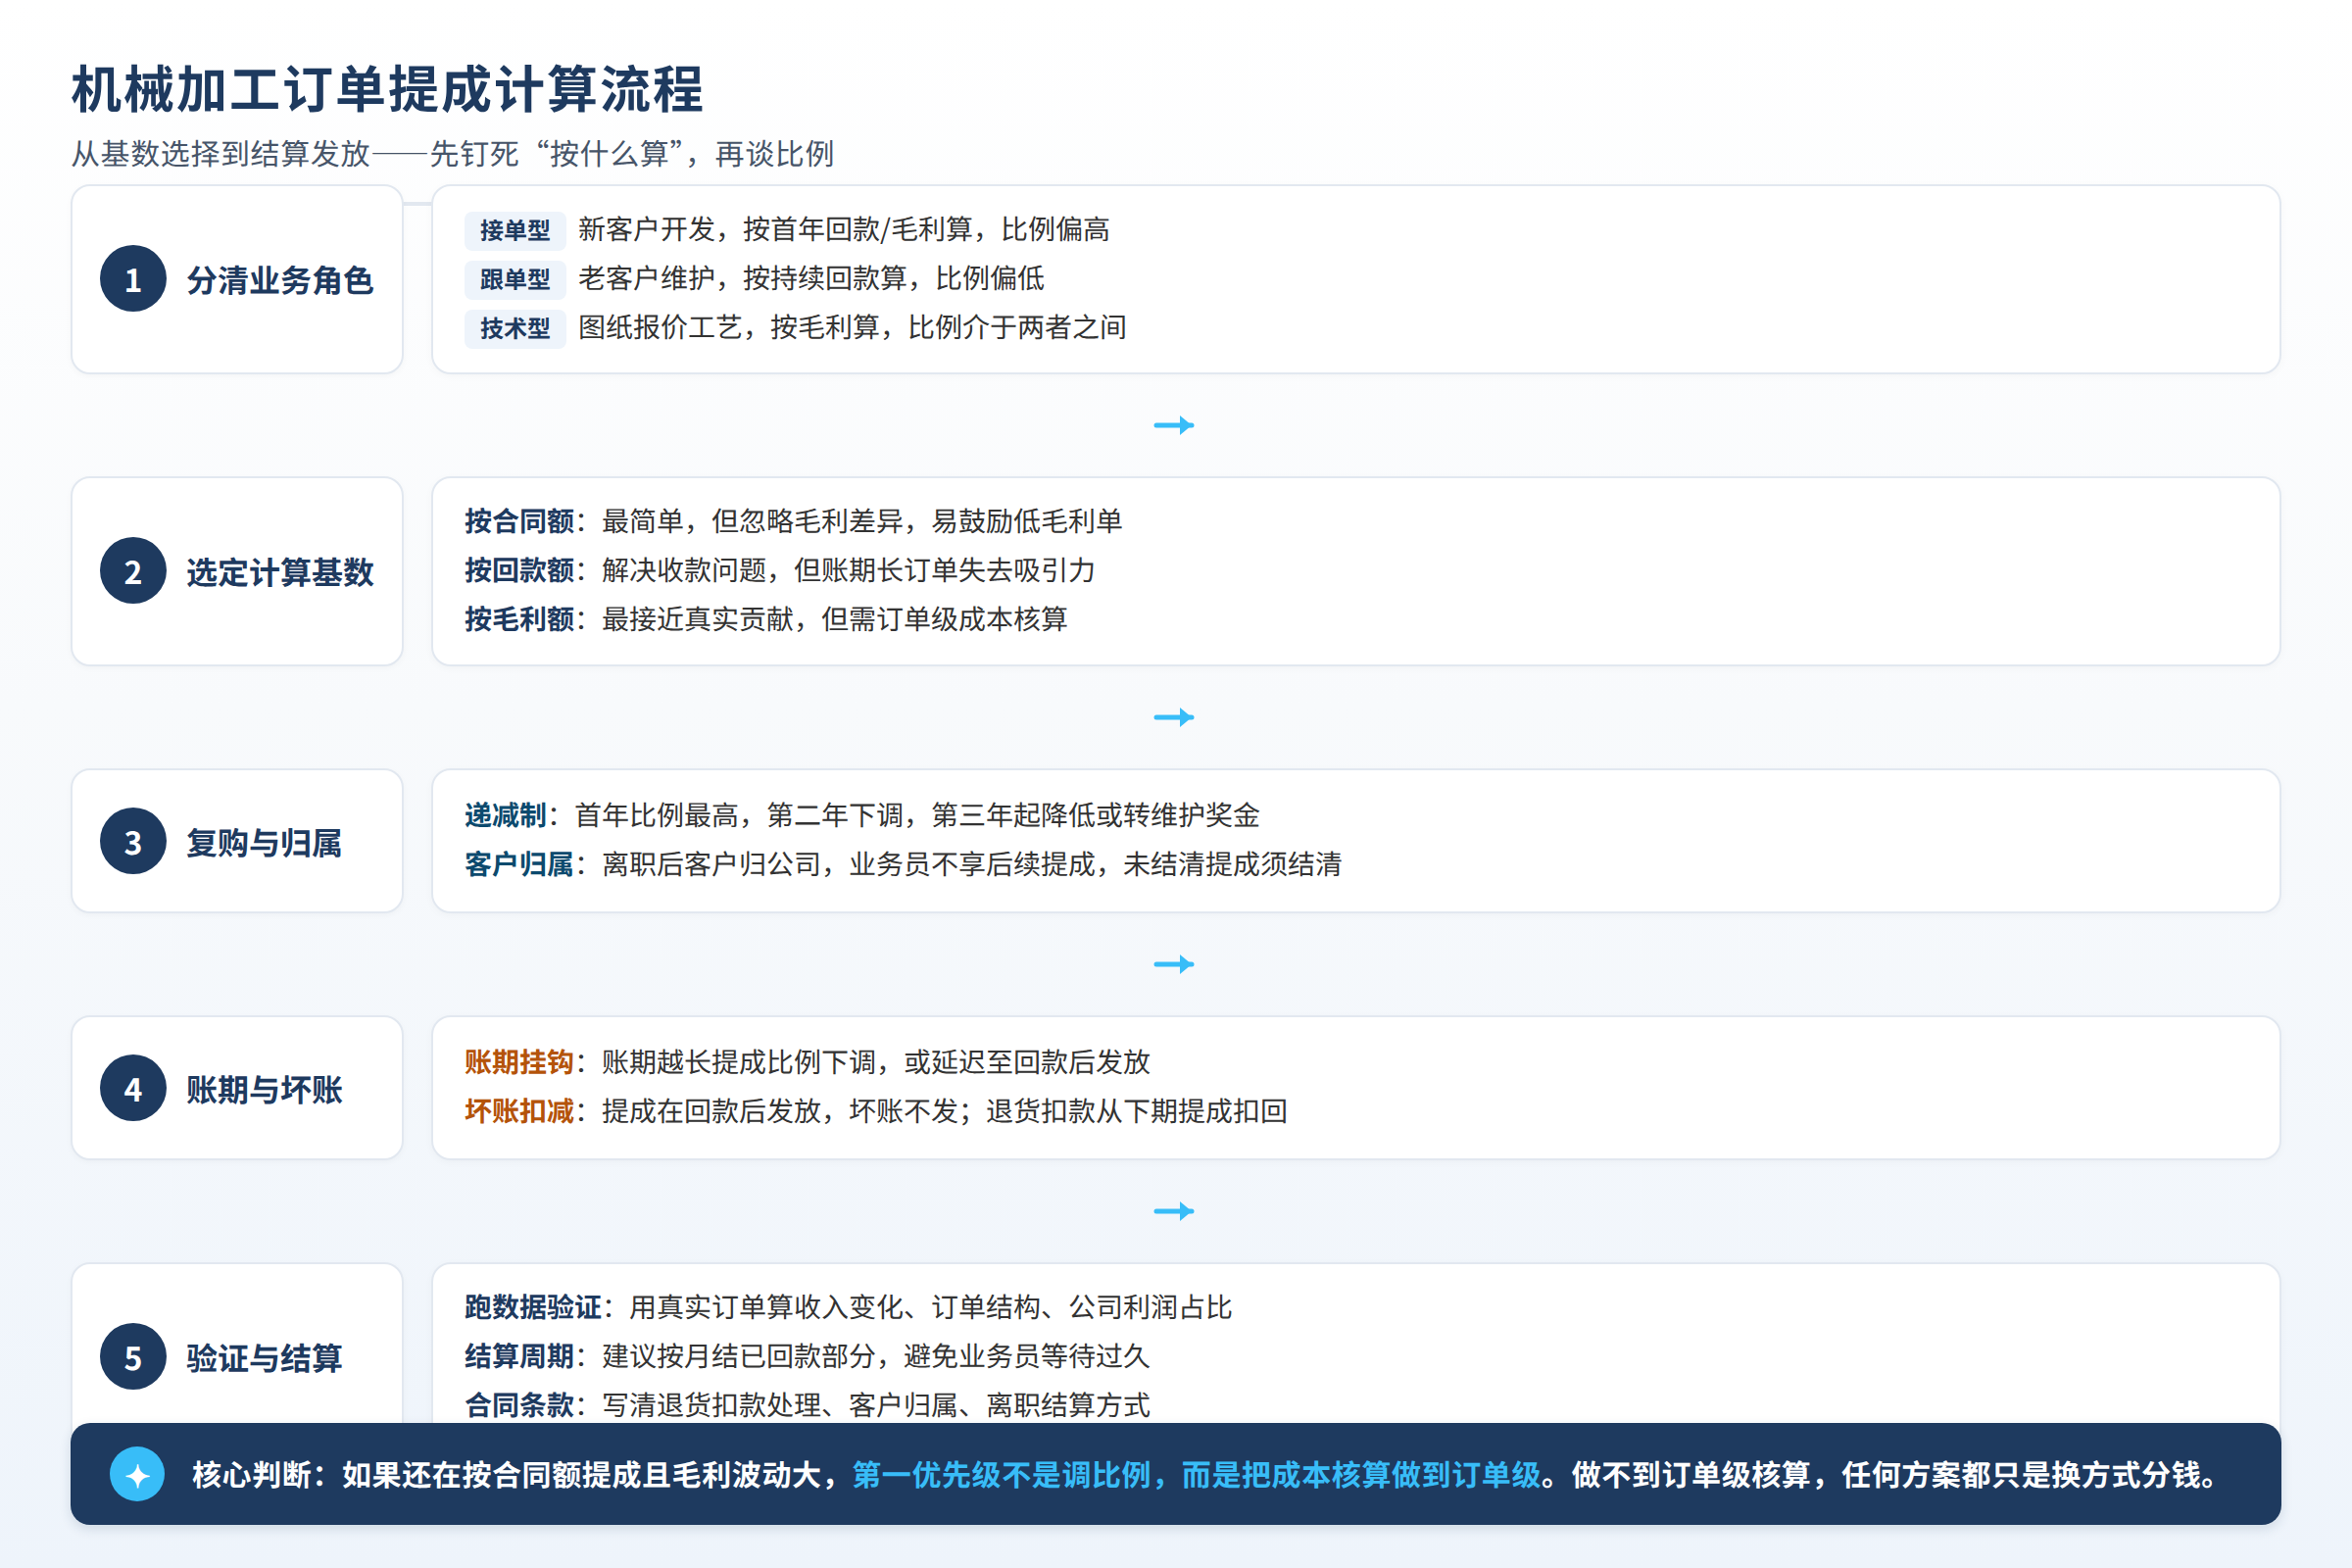Click the text 最简单，但忽略毛利差异，易鼓励低毛利单
2352x1568 pixels.
(x=862, y=521)
